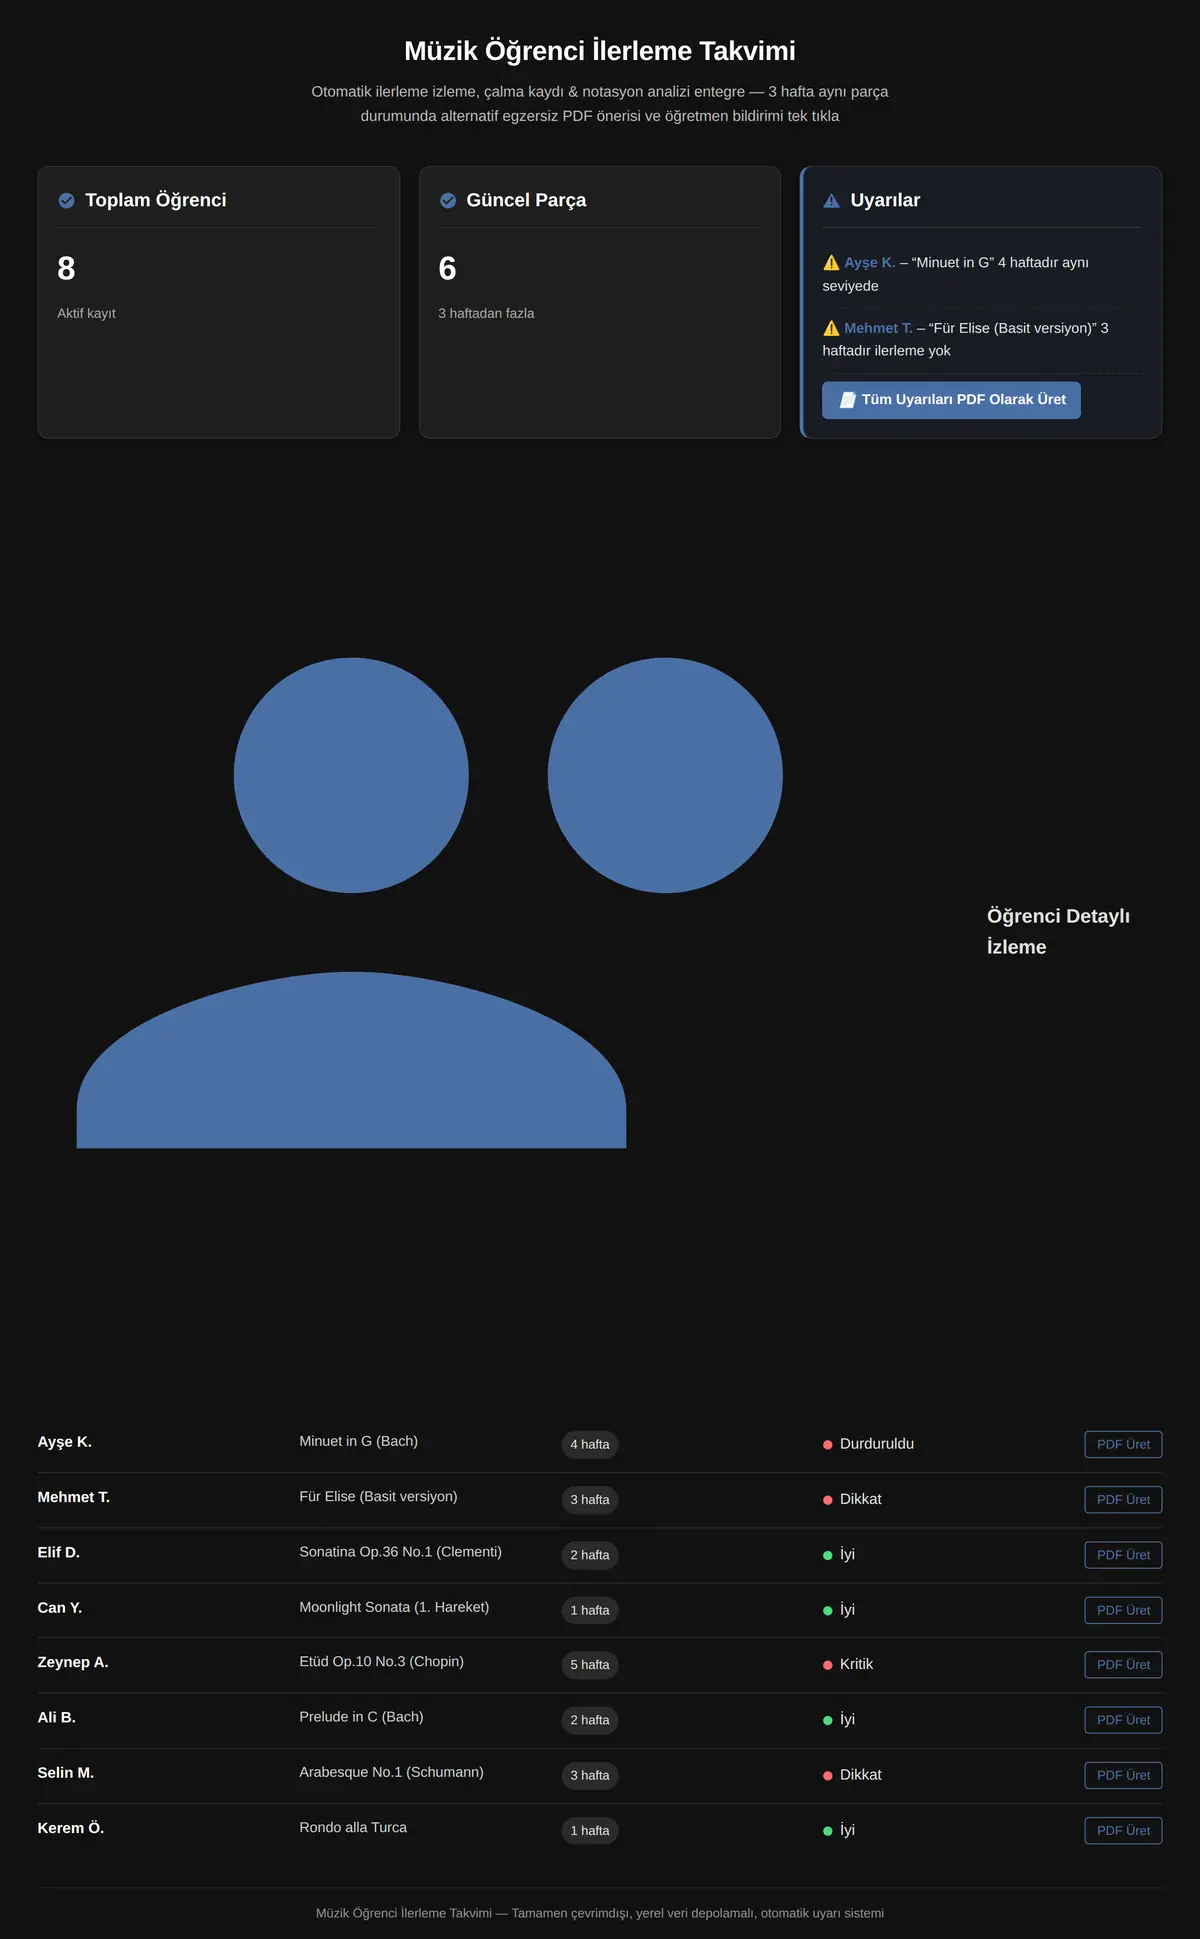Image resolution: width=1200 pixels, height=1939 pixels.
Task: Click PDF Üret for Ayşe K.
Action: 1123,1445
